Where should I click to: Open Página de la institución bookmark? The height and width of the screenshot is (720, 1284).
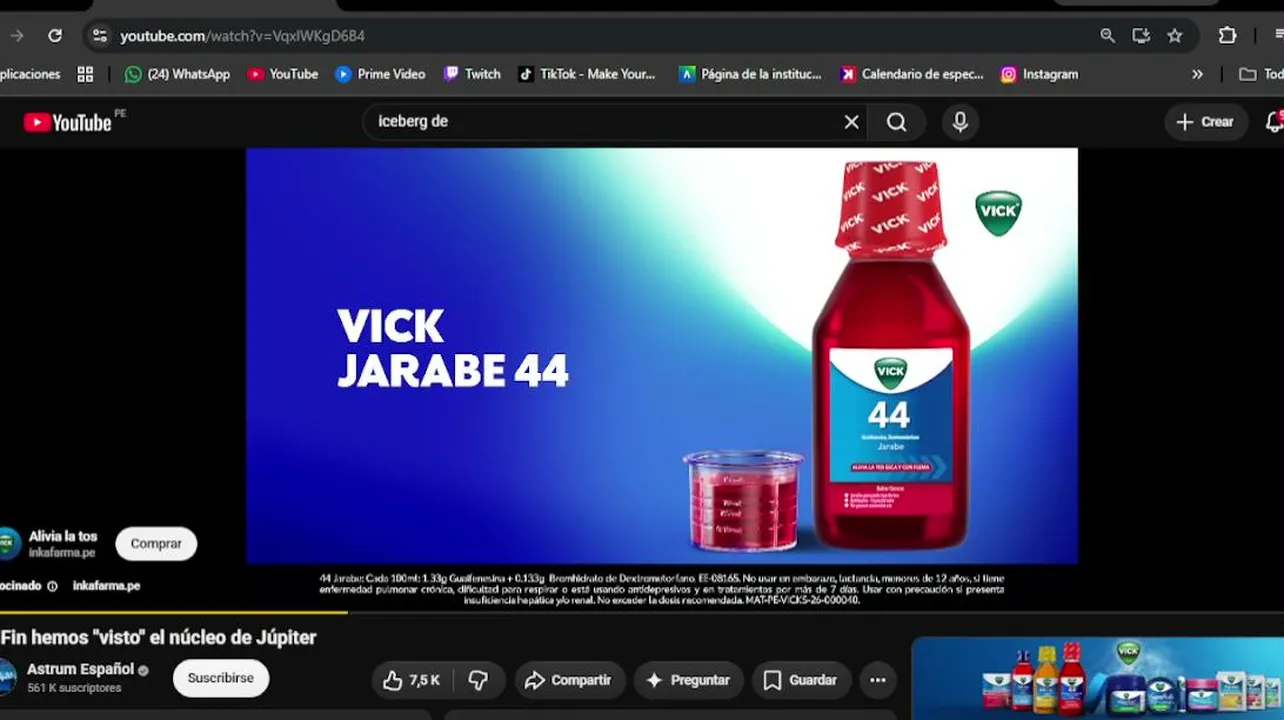750,74
